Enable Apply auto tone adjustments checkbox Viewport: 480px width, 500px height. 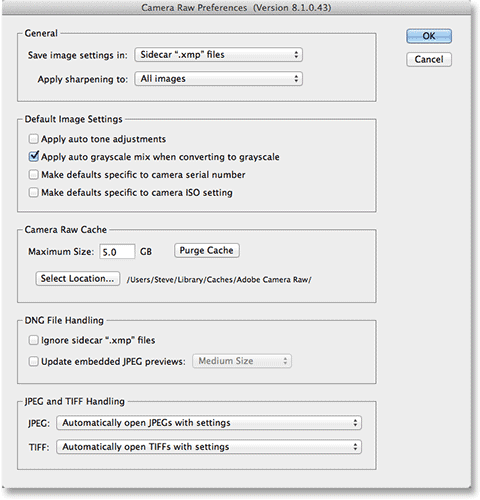[33, 139]
